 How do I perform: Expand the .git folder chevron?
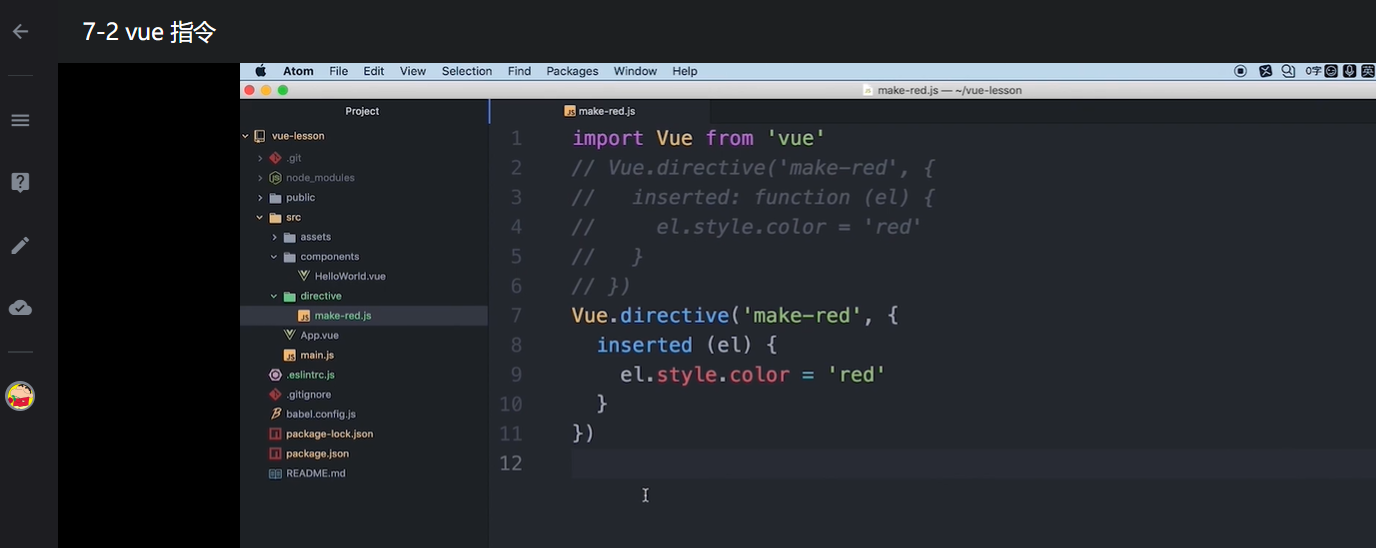coord(260,158)
